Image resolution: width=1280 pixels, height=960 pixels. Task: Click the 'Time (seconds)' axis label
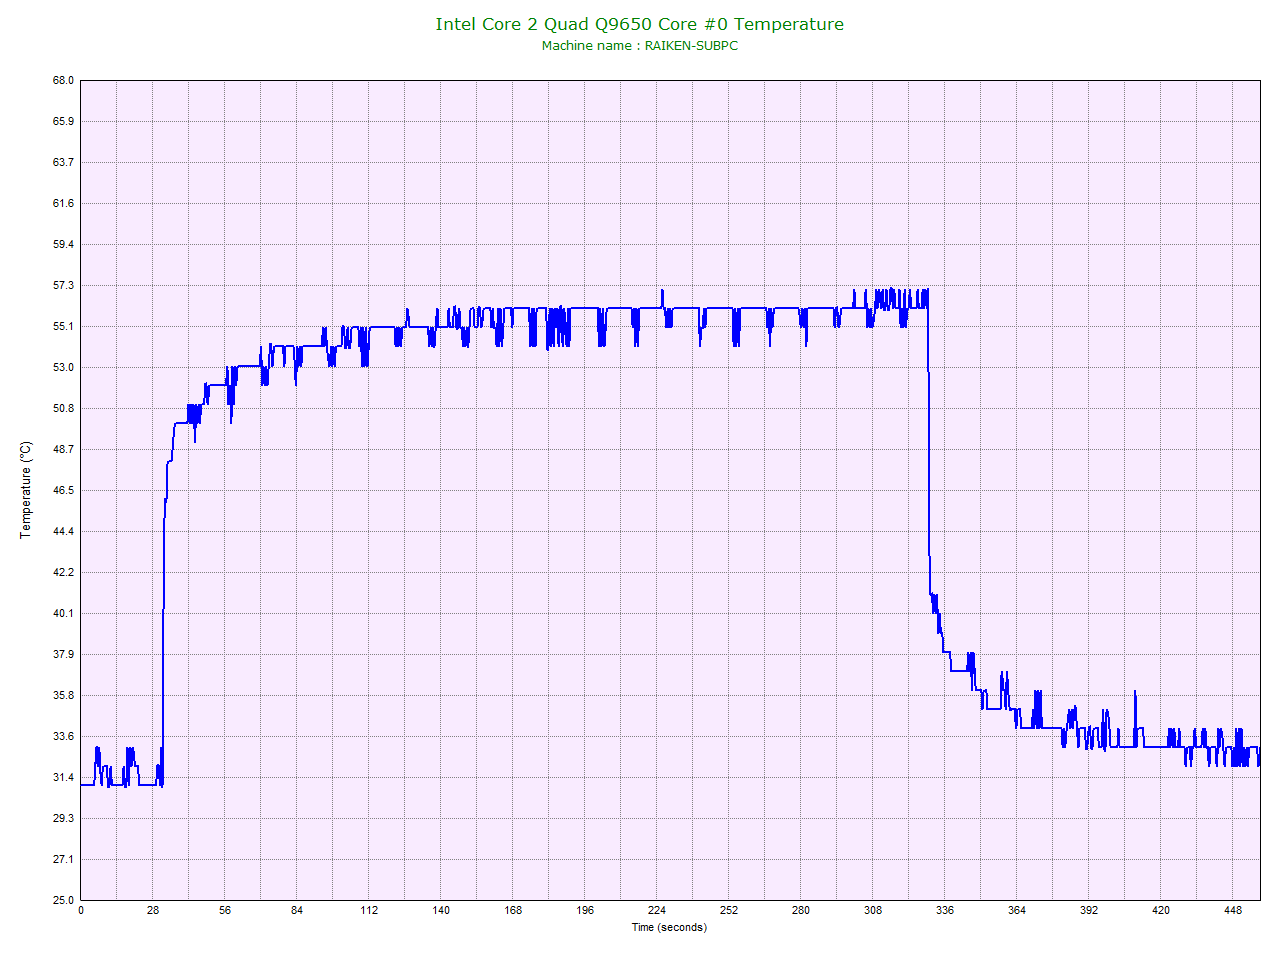pos(669,927)
